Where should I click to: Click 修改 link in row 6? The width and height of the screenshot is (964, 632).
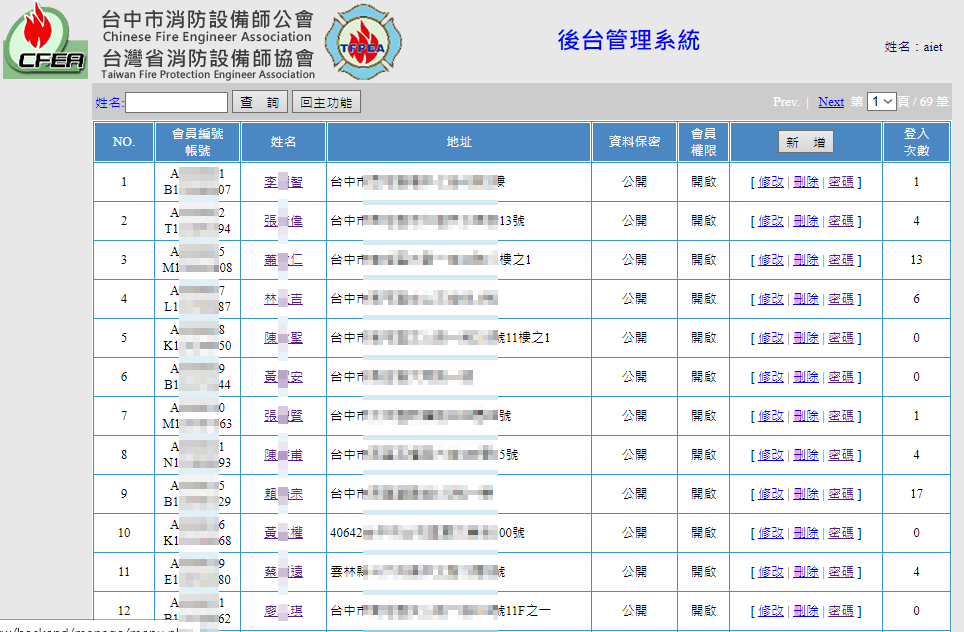point(771,377)
